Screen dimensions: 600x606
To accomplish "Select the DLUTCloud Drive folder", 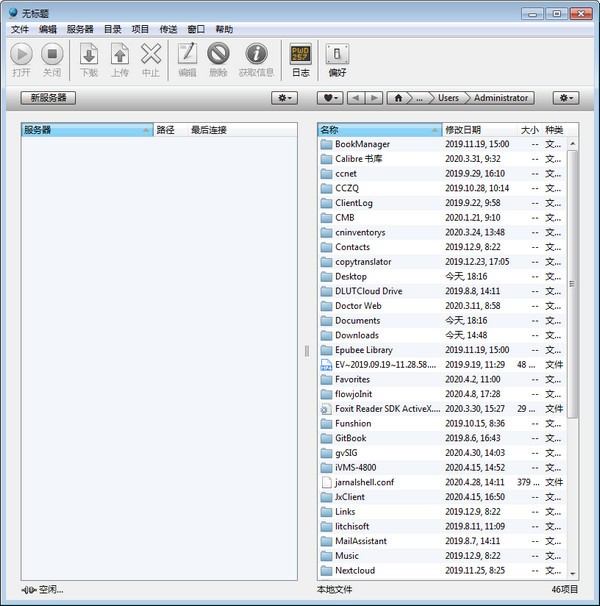I will [441, 291].
